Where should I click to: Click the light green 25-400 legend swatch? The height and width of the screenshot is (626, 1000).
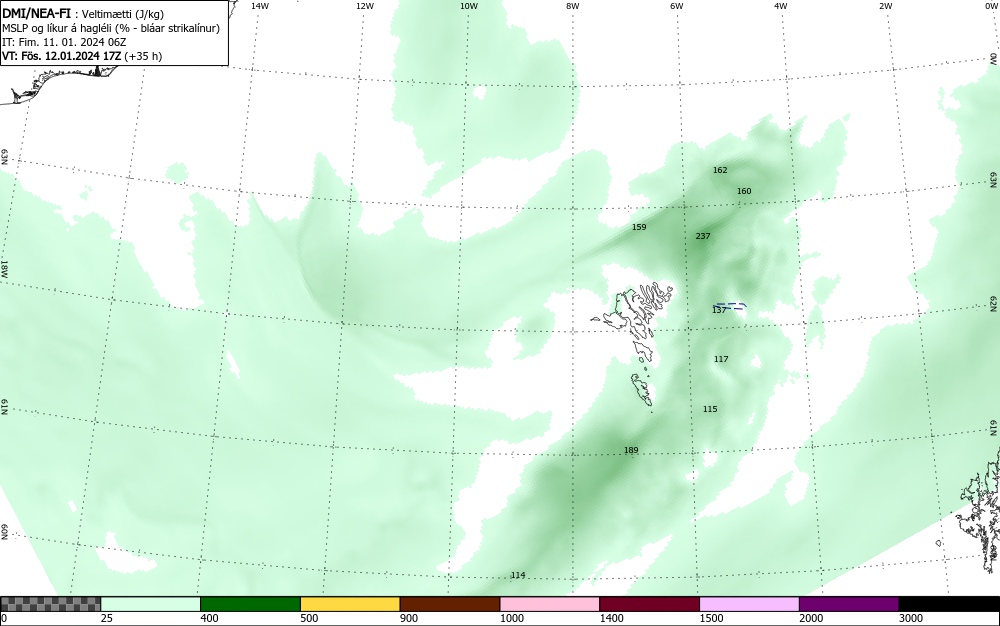pos(151,604)
